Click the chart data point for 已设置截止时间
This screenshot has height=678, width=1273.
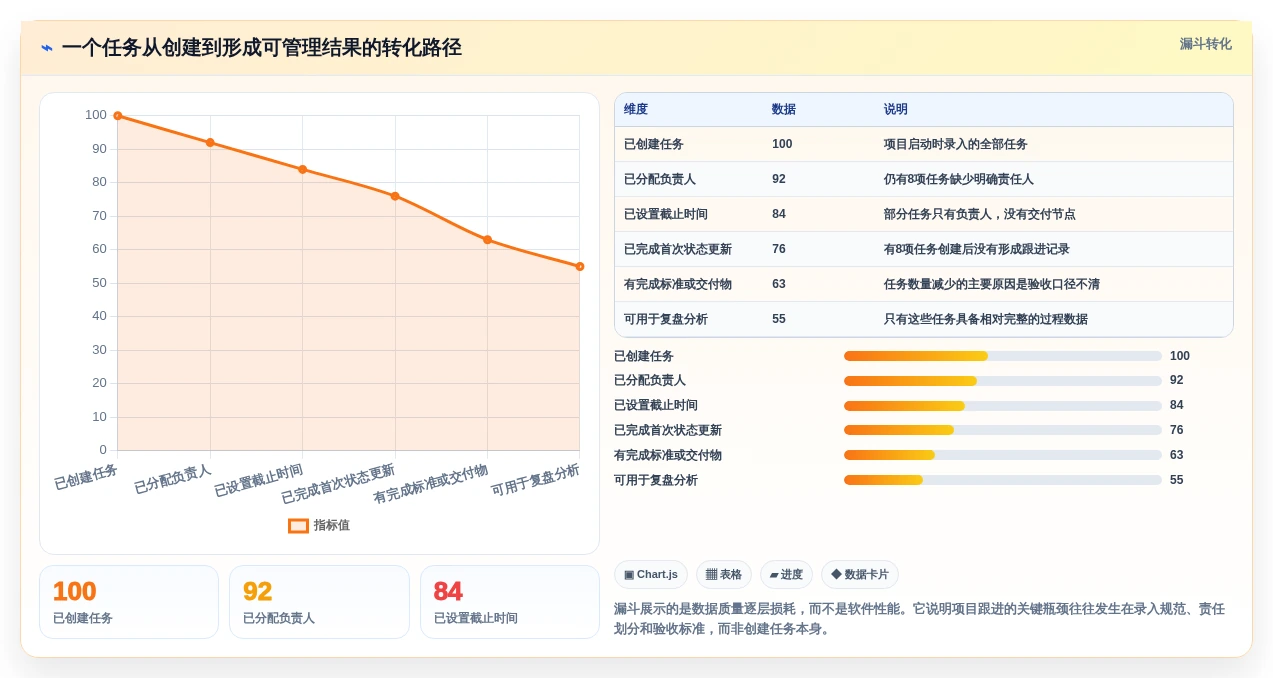pos(303,169)
